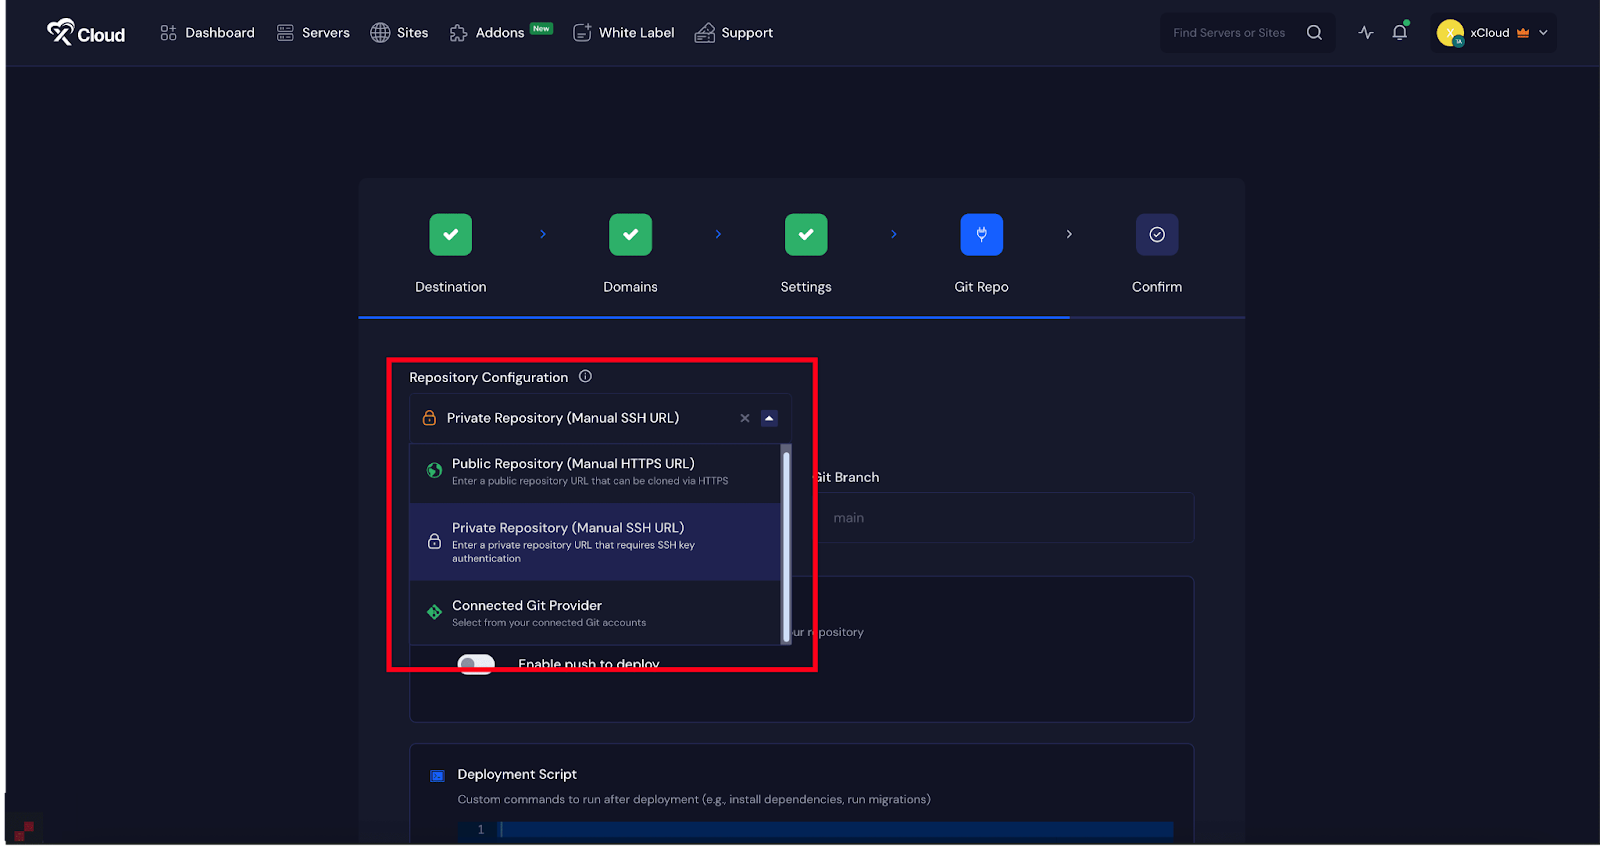
Task: Click the Settings step checkmark icon
Action: coord(806,235)
